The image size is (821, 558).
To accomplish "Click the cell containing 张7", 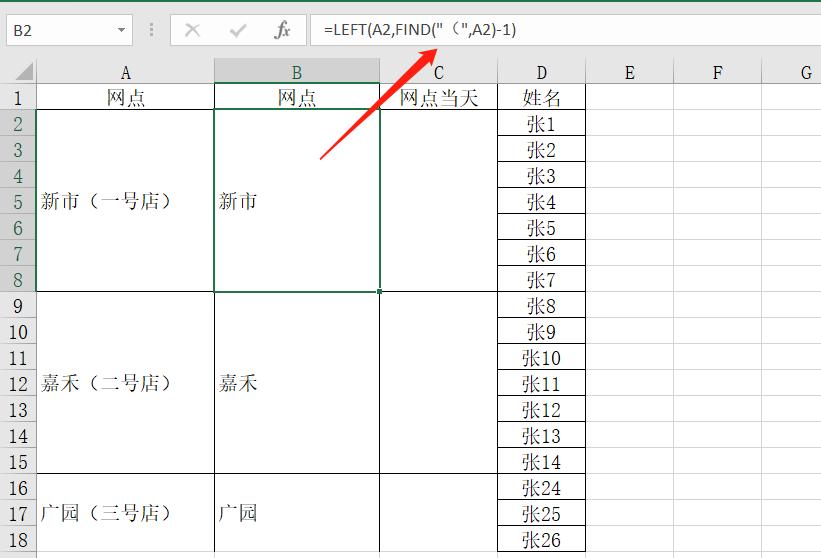I will pyautogui.click(x=541, y=279).
